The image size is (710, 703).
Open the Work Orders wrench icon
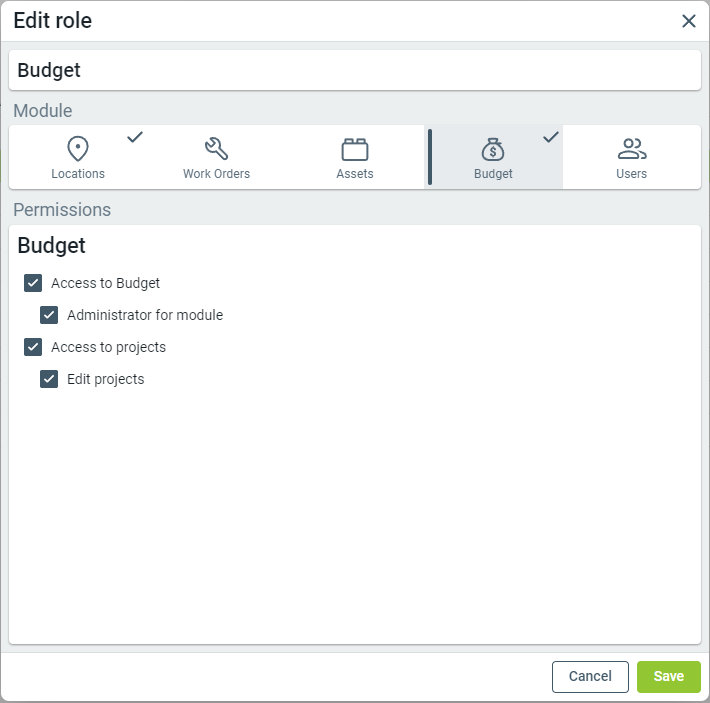216,149
